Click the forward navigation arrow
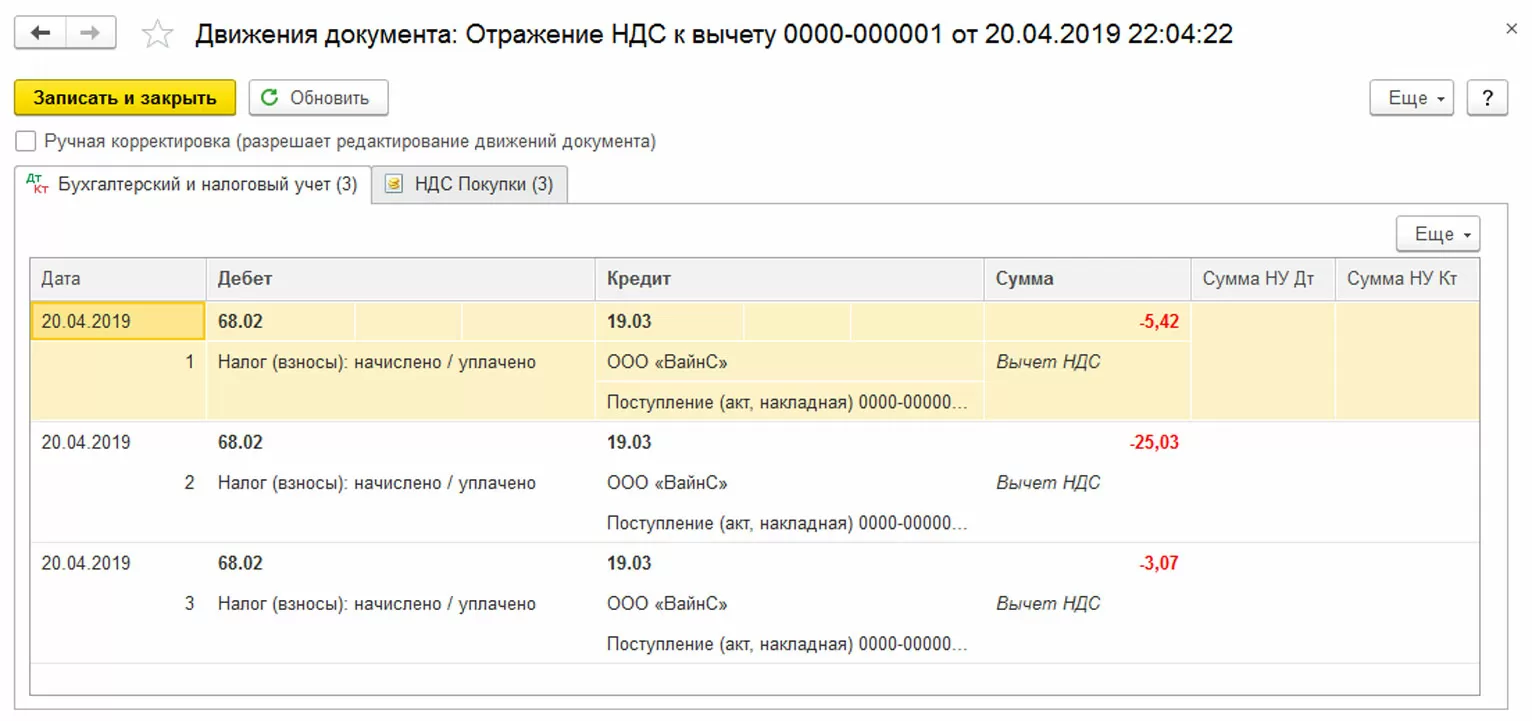This screenshot has width=1532, height=721. (90, 33)
